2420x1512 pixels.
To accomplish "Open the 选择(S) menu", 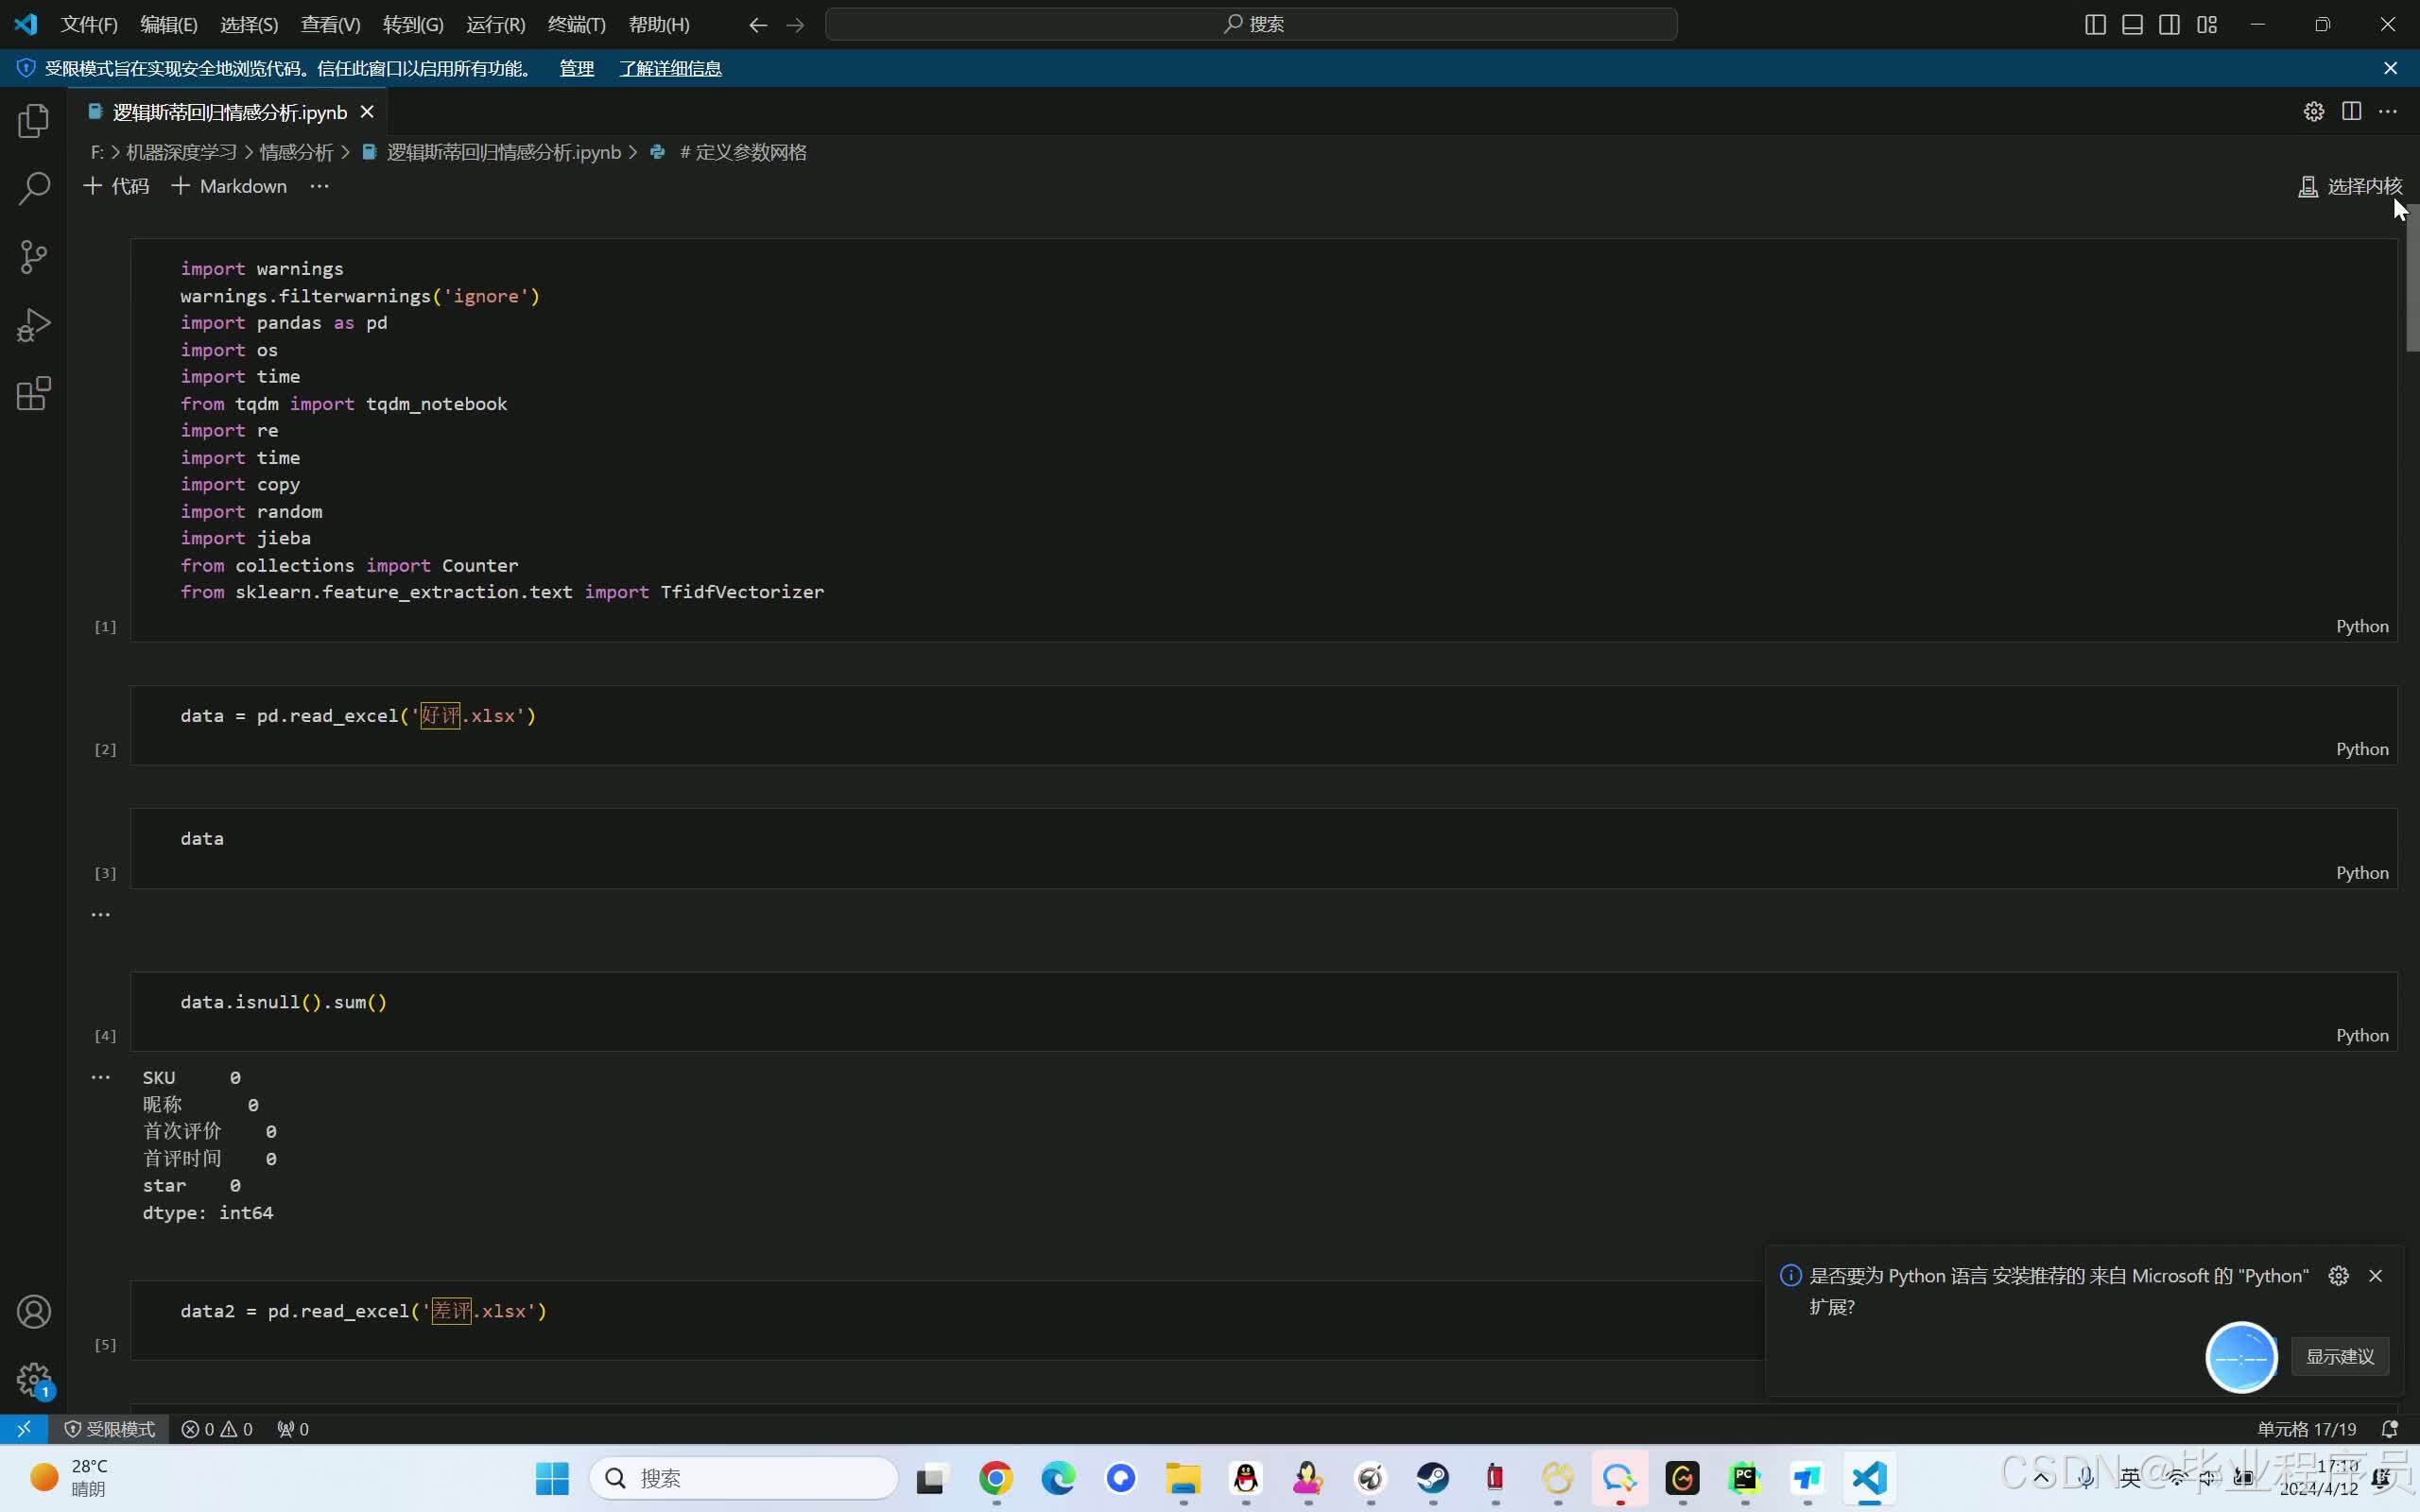I will [249, 24].
